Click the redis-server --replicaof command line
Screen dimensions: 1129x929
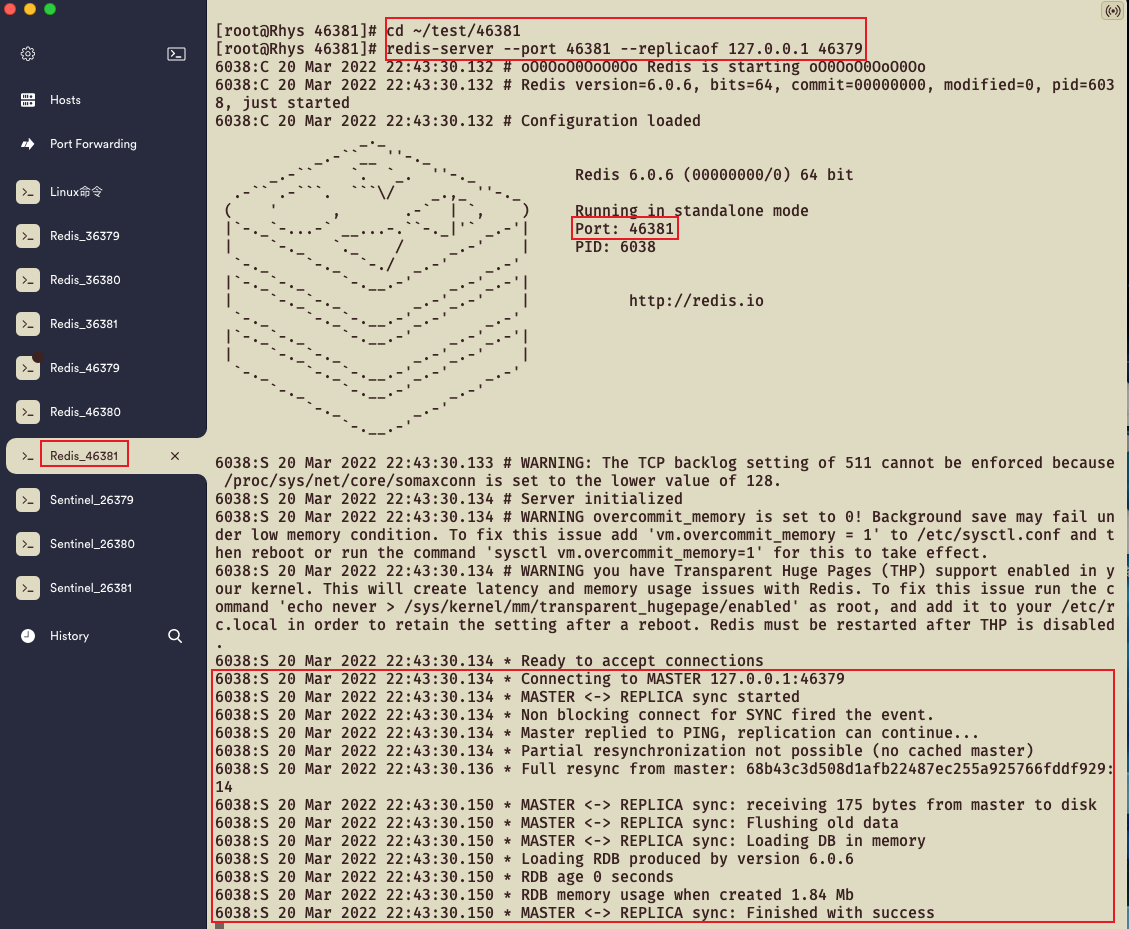[x=624, y=49]
